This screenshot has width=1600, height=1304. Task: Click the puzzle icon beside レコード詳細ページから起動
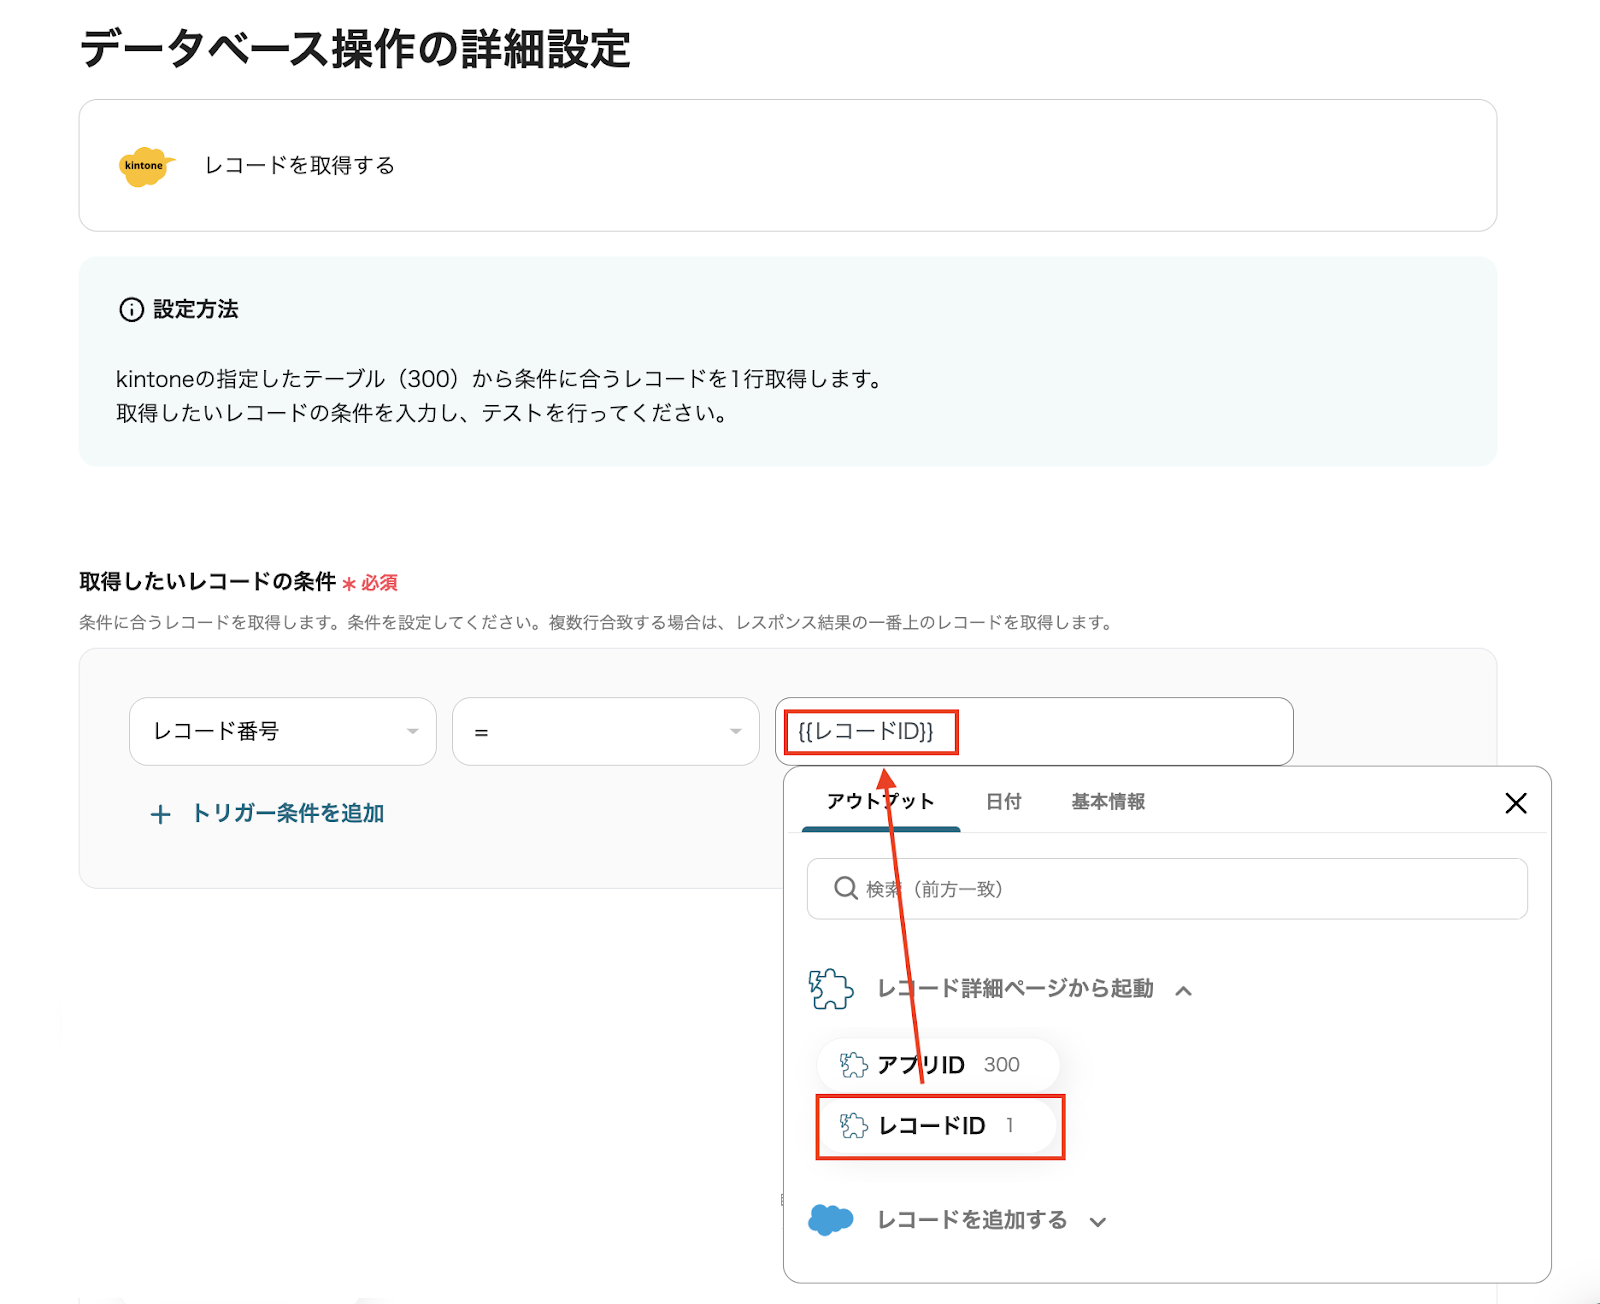(x=831, y=989)
